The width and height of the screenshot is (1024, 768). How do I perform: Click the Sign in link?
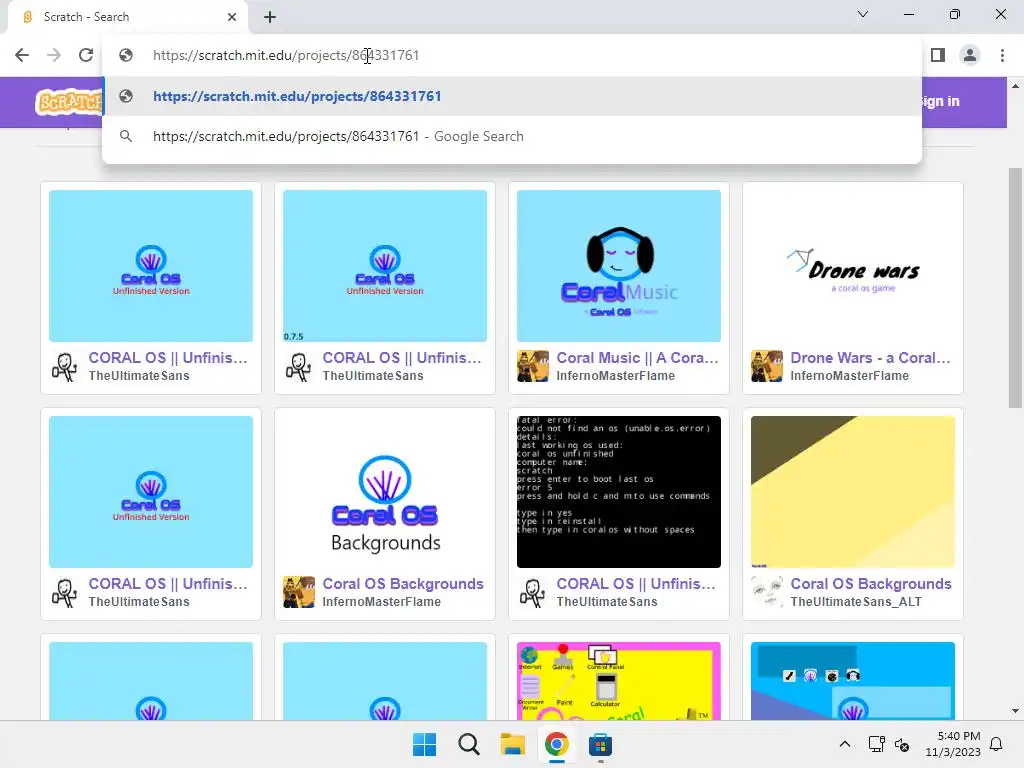[939, 101]
